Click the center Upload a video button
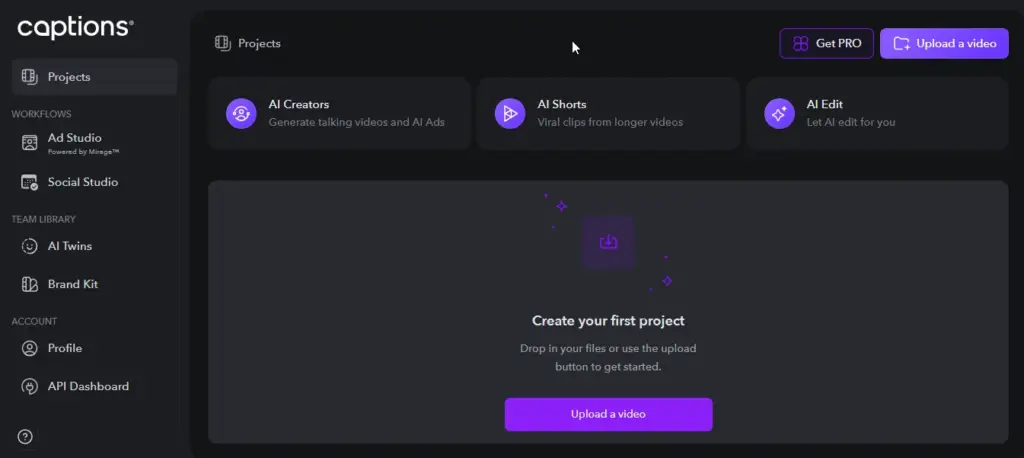 click(608, 414)
